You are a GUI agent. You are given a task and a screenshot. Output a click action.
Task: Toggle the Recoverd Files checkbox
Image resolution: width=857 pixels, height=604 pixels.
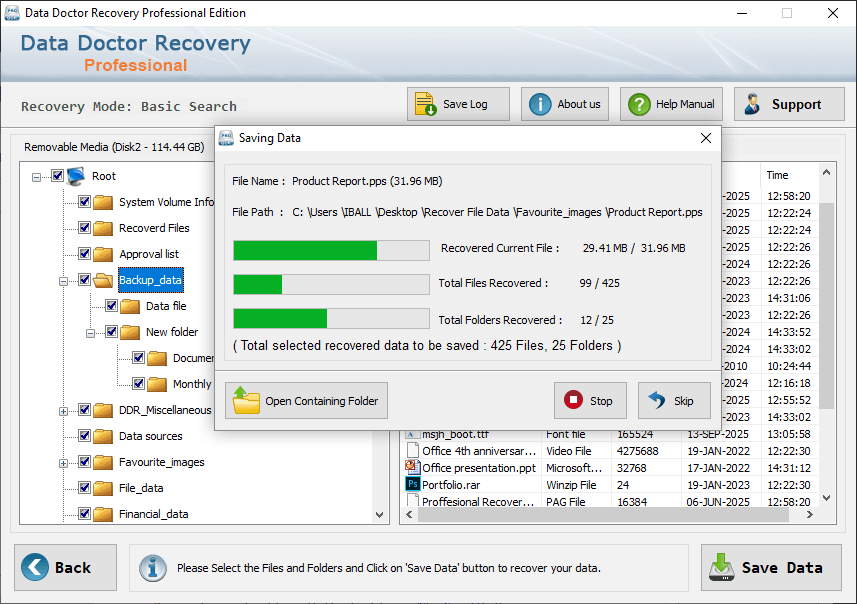(x=84, y=227)
